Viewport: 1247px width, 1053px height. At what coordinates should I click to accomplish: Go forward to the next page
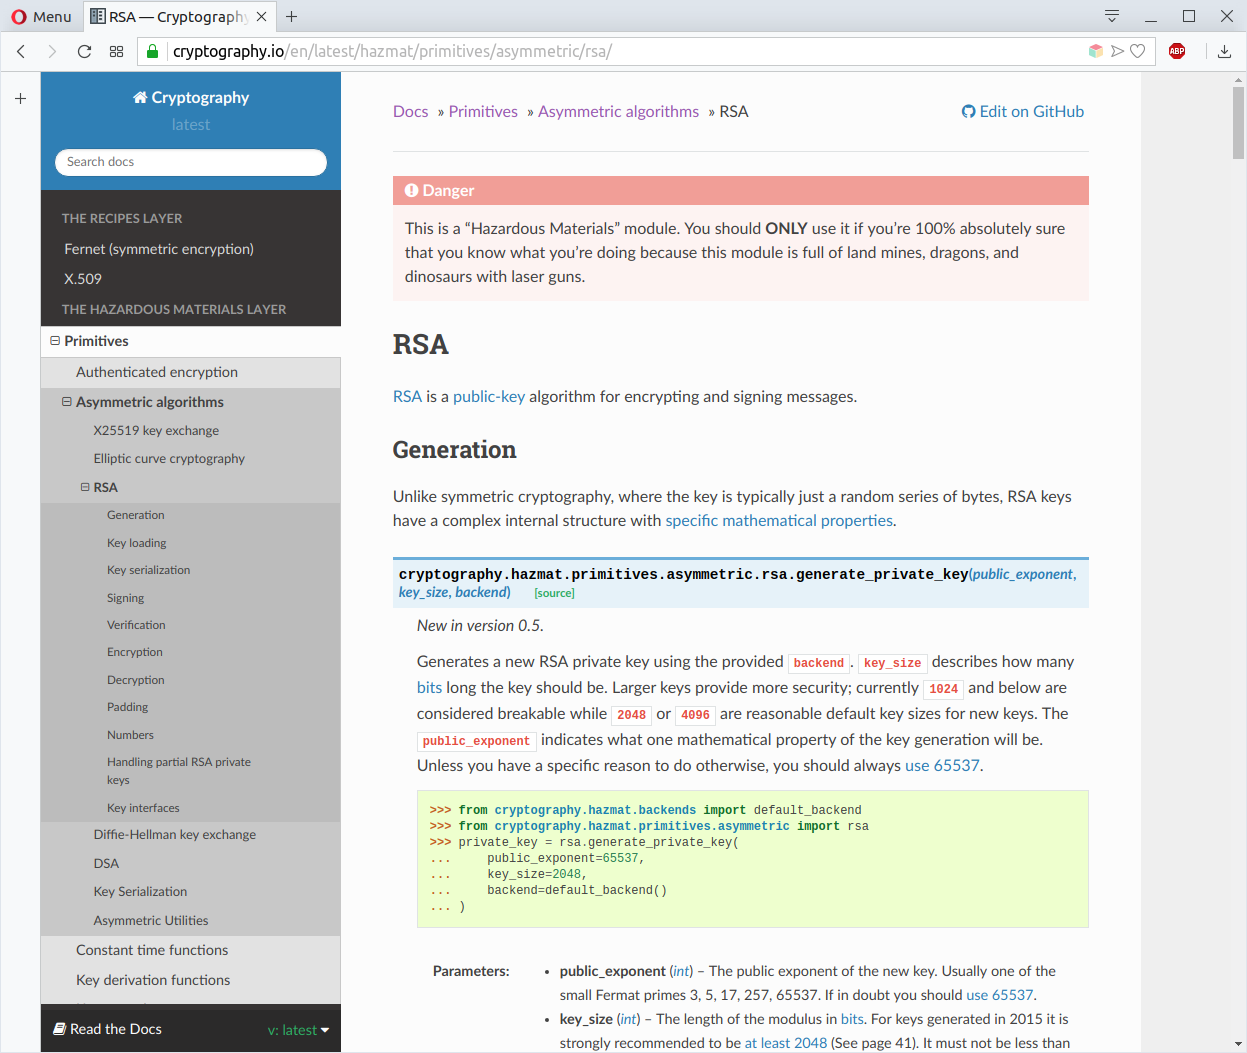[x=52, y=51]
